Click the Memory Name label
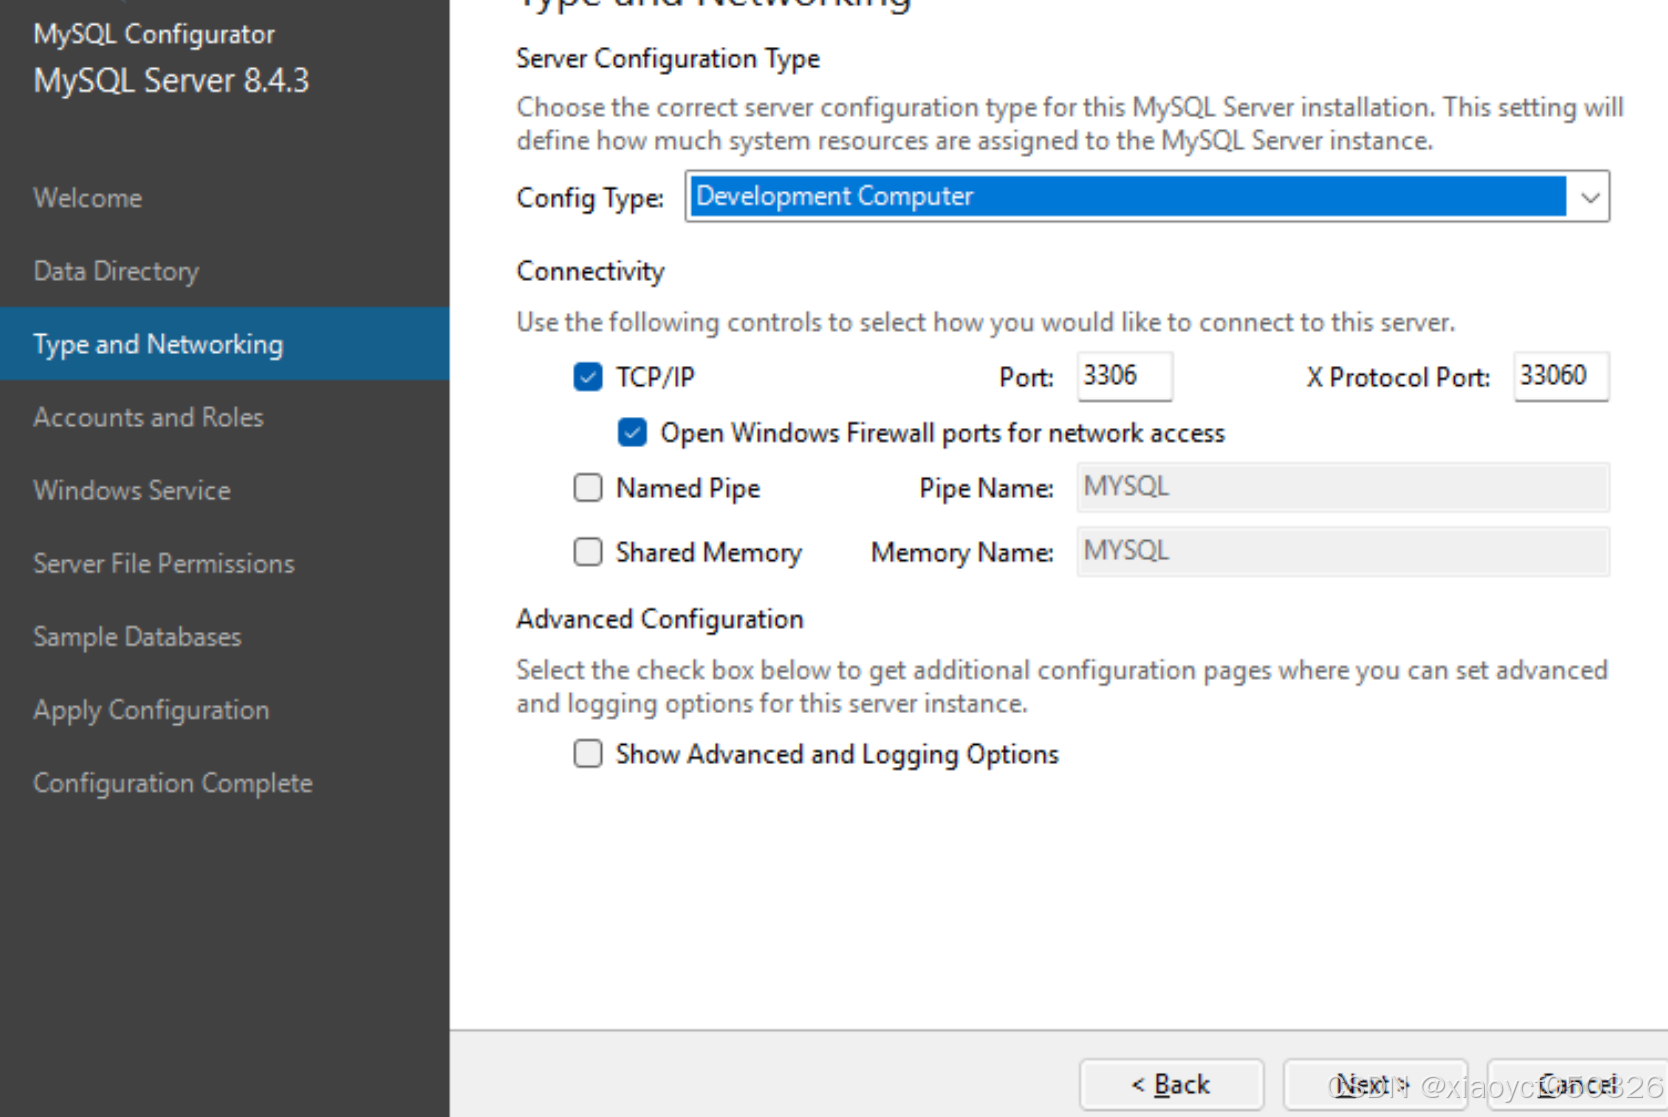 [962, 552]
